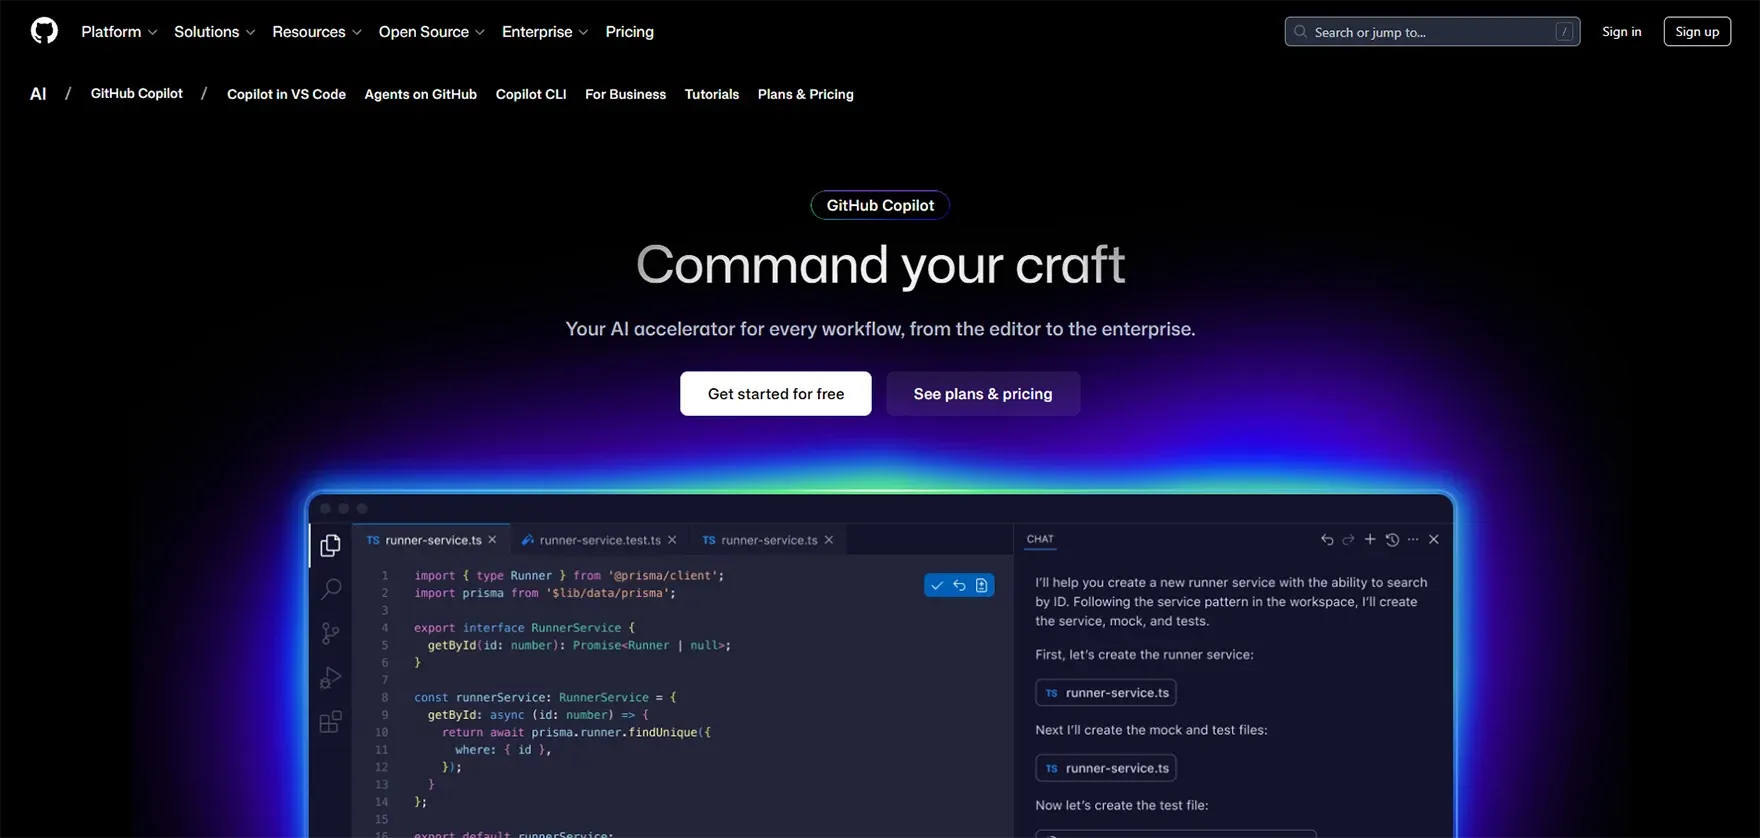Expand the Solutions dropdown
1760x838 pixels.
[214, 32]
